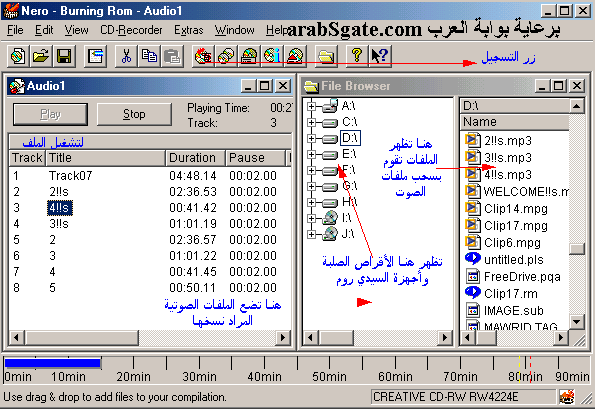The image size is (595, 409).
Task: Select track with duration 00:50.11
Action: click(150, 288)
